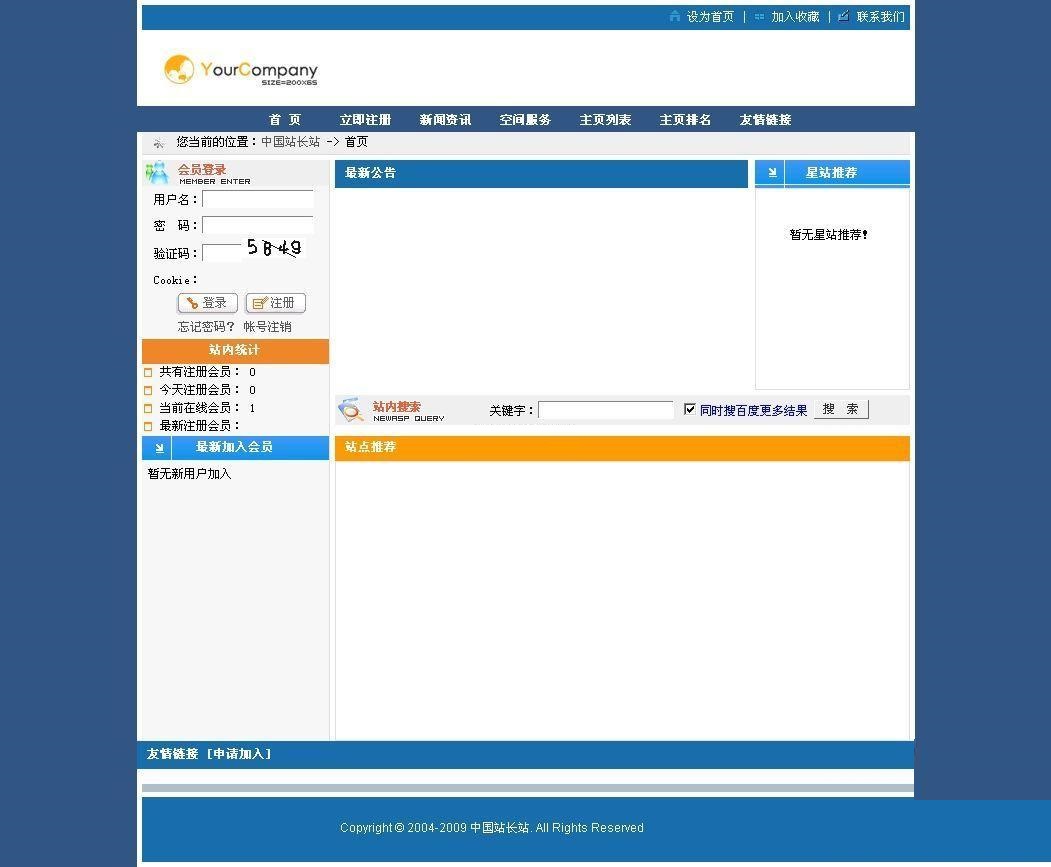1051x867 pixels.
Task: Click the 暂无新用户加入 text
Action: click(189, 473)
